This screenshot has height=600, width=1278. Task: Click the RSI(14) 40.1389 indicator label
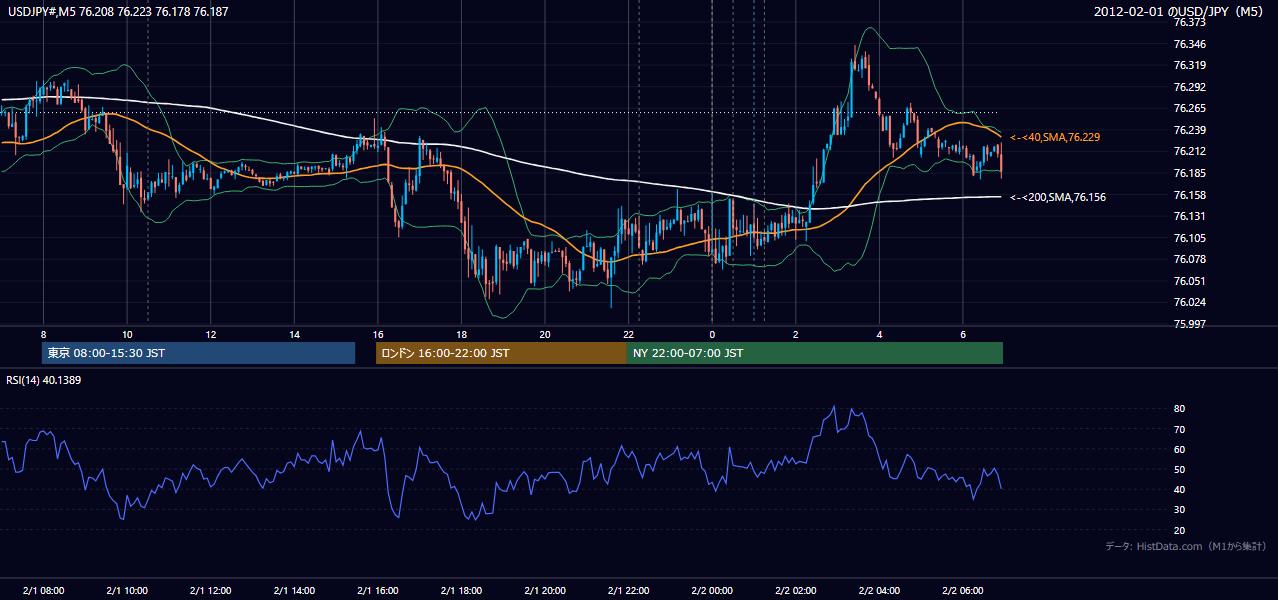[44, 380]
